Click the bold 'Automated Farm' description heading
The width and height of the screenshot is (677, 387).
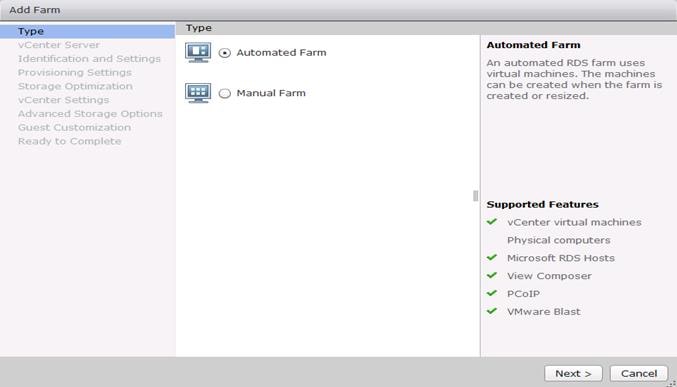[x=533, y=45]
